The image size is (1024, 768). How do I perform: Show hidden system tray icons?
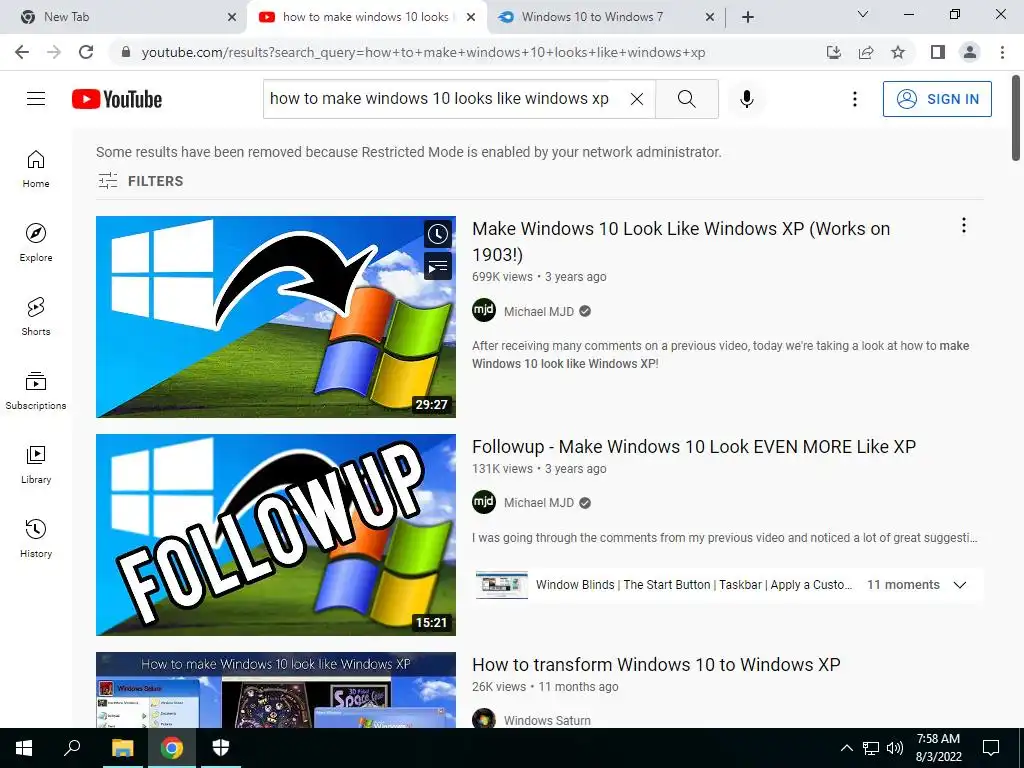pyautogui.click(x=846, y=748)
